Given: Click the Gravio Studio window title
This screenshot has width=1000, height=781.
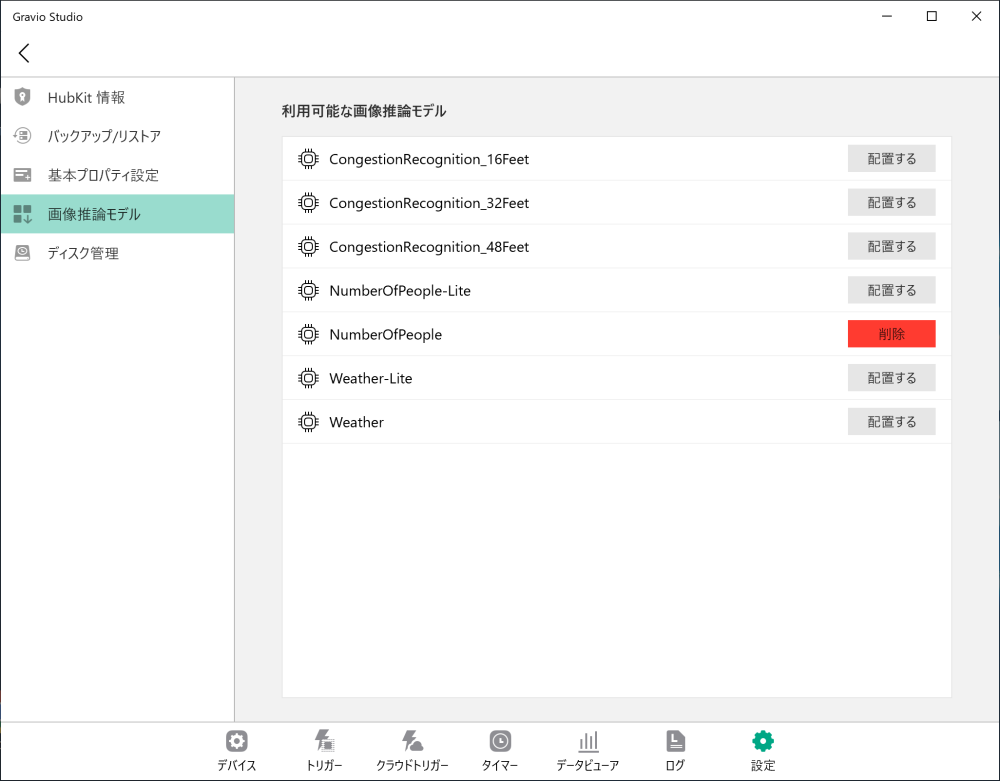Looking at the screenshot, I should [48, 17].
